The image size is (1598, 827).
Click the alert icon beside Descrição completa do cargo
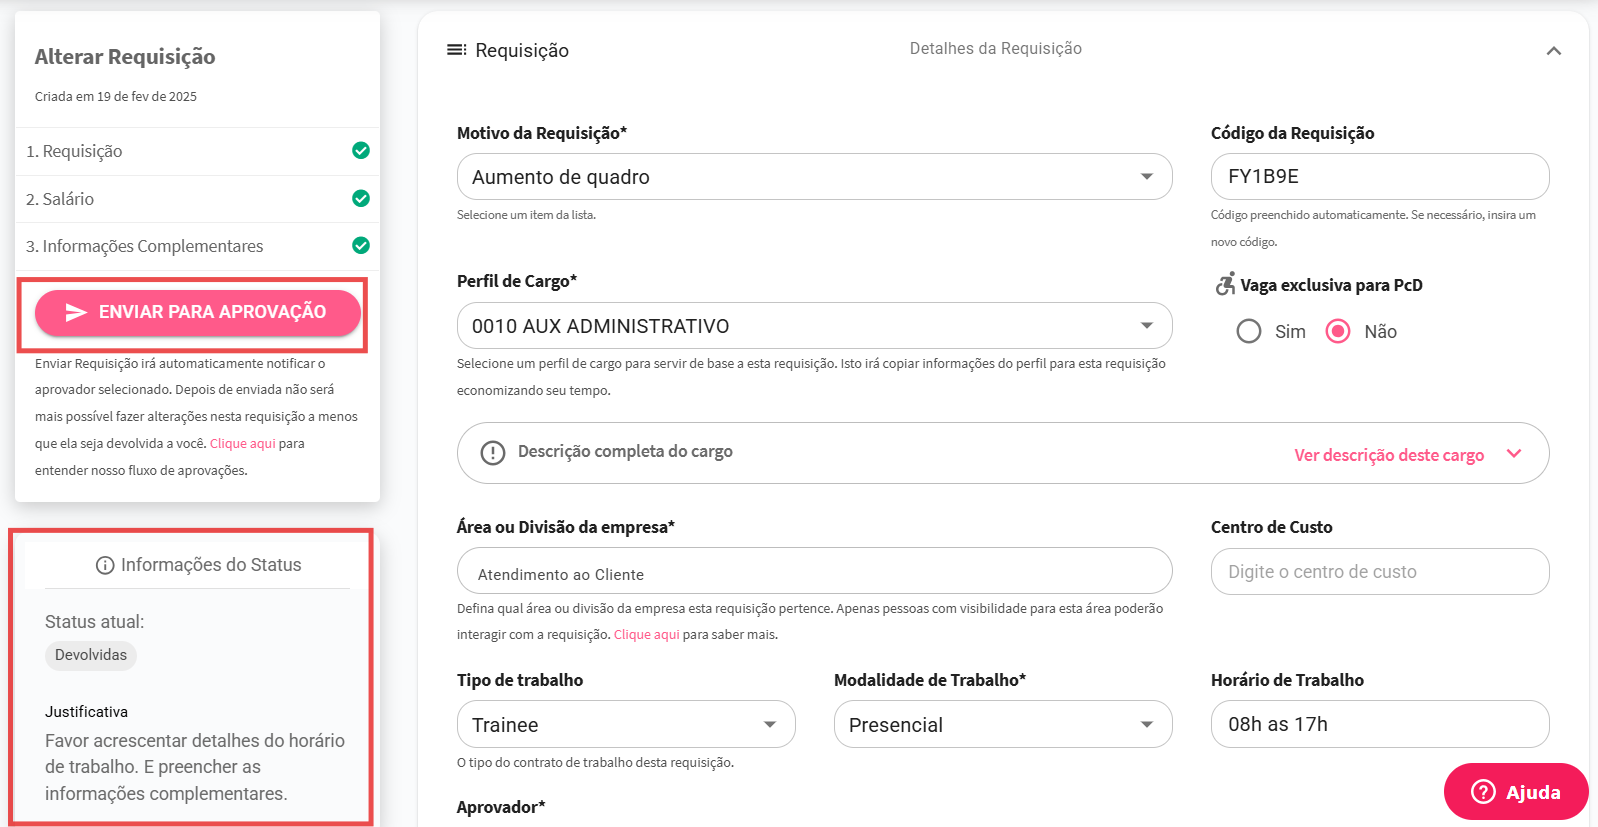(x=493, y=453)
